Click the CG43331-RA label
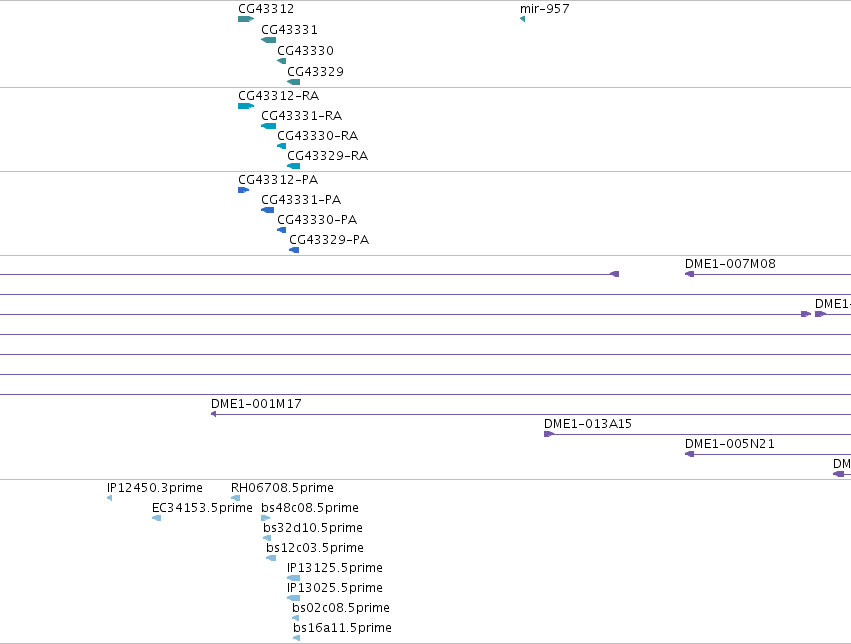The height and width of the screenshot is (644, 851). pos(302,116)
